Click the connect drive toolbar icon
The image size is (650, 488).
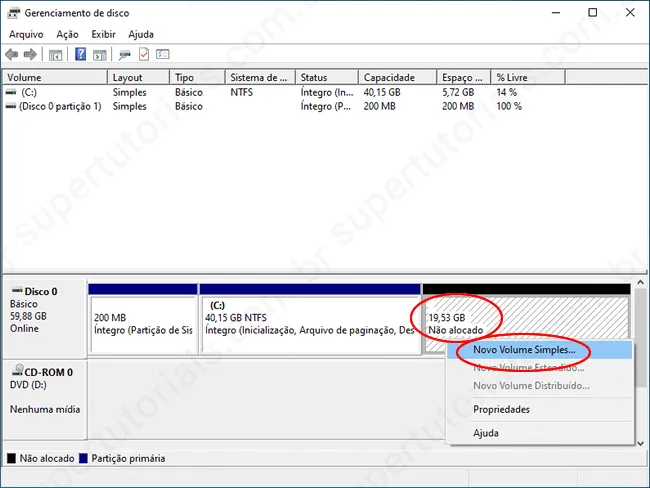click(x=124, y=54)
